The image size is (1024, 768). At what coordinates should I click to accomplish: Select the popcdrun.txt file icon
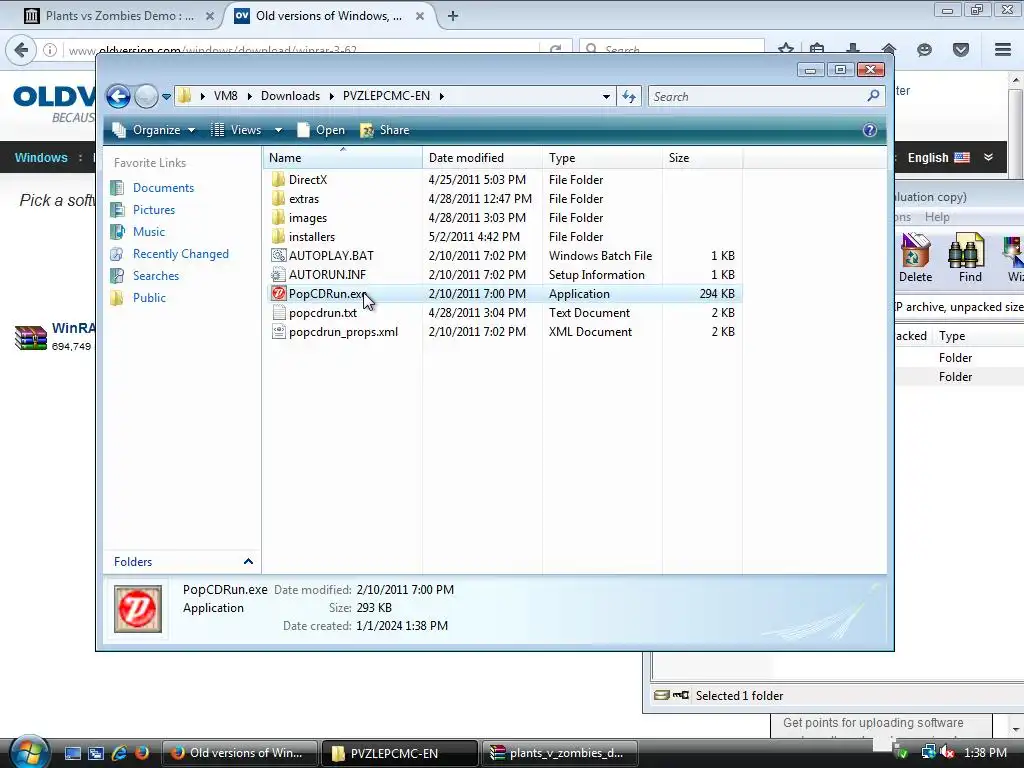click(x=279, y=313)
